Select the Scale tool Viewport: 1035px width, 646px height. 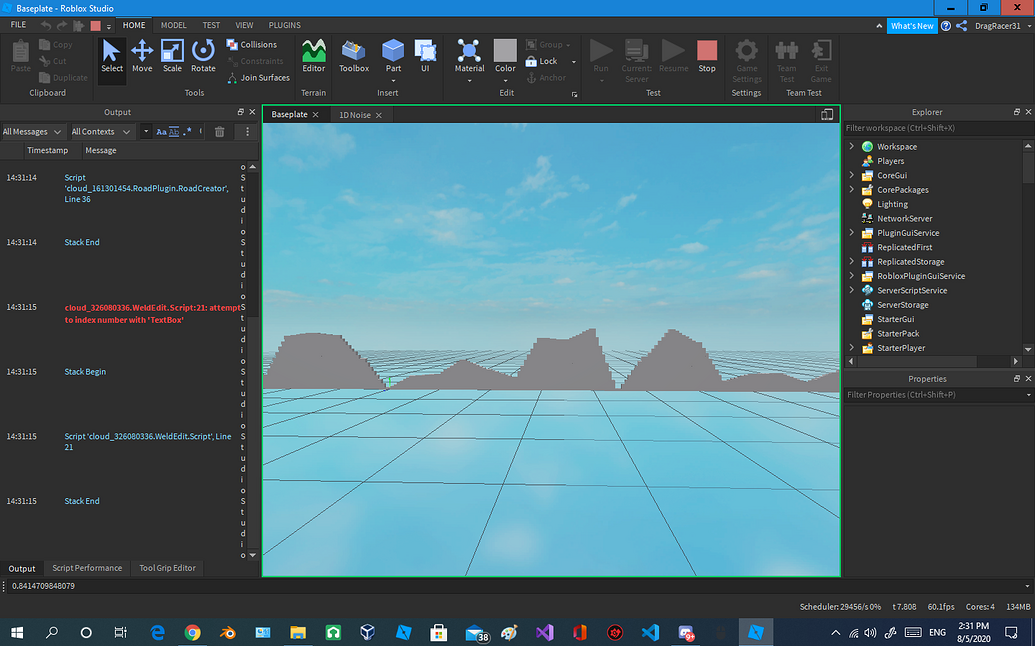click(172, 57)
